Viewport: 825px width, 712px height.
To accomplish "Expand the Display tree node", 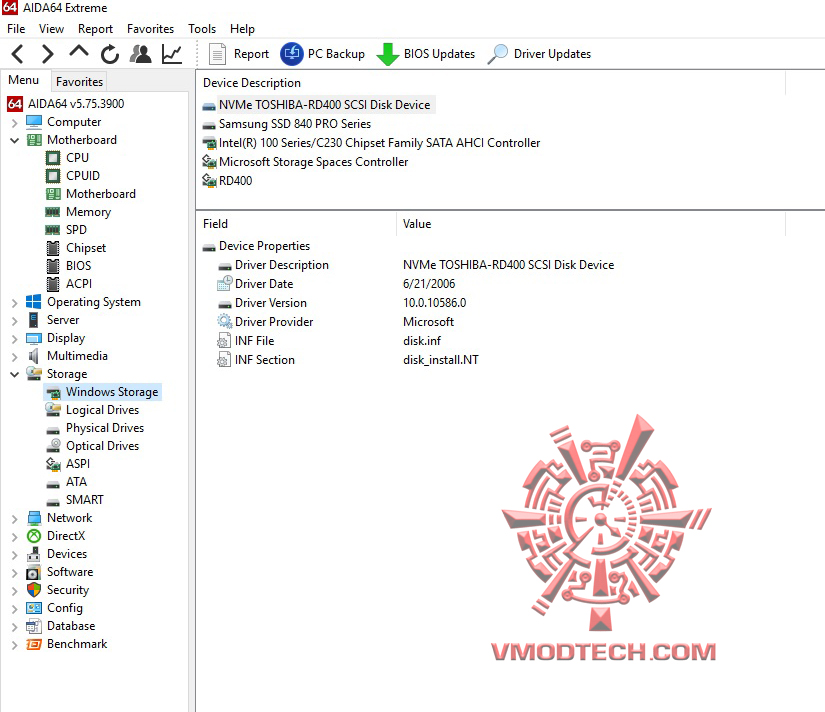I will click(15, 339).
